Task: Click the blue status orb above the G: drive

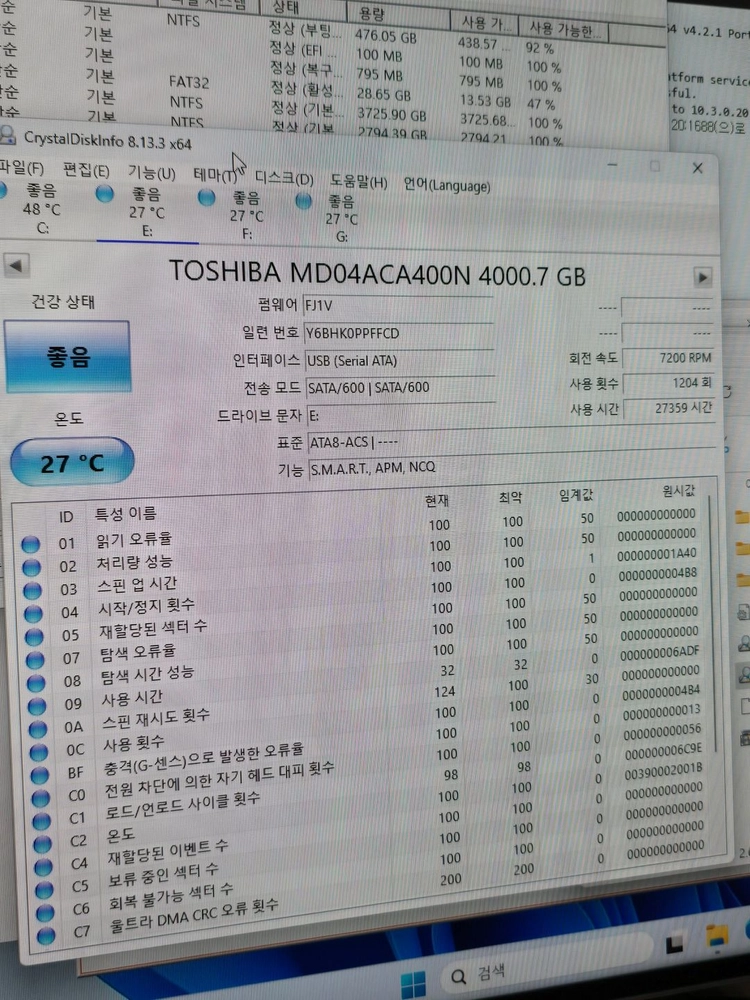Action: pyautogui.click(x=304, y=202)
